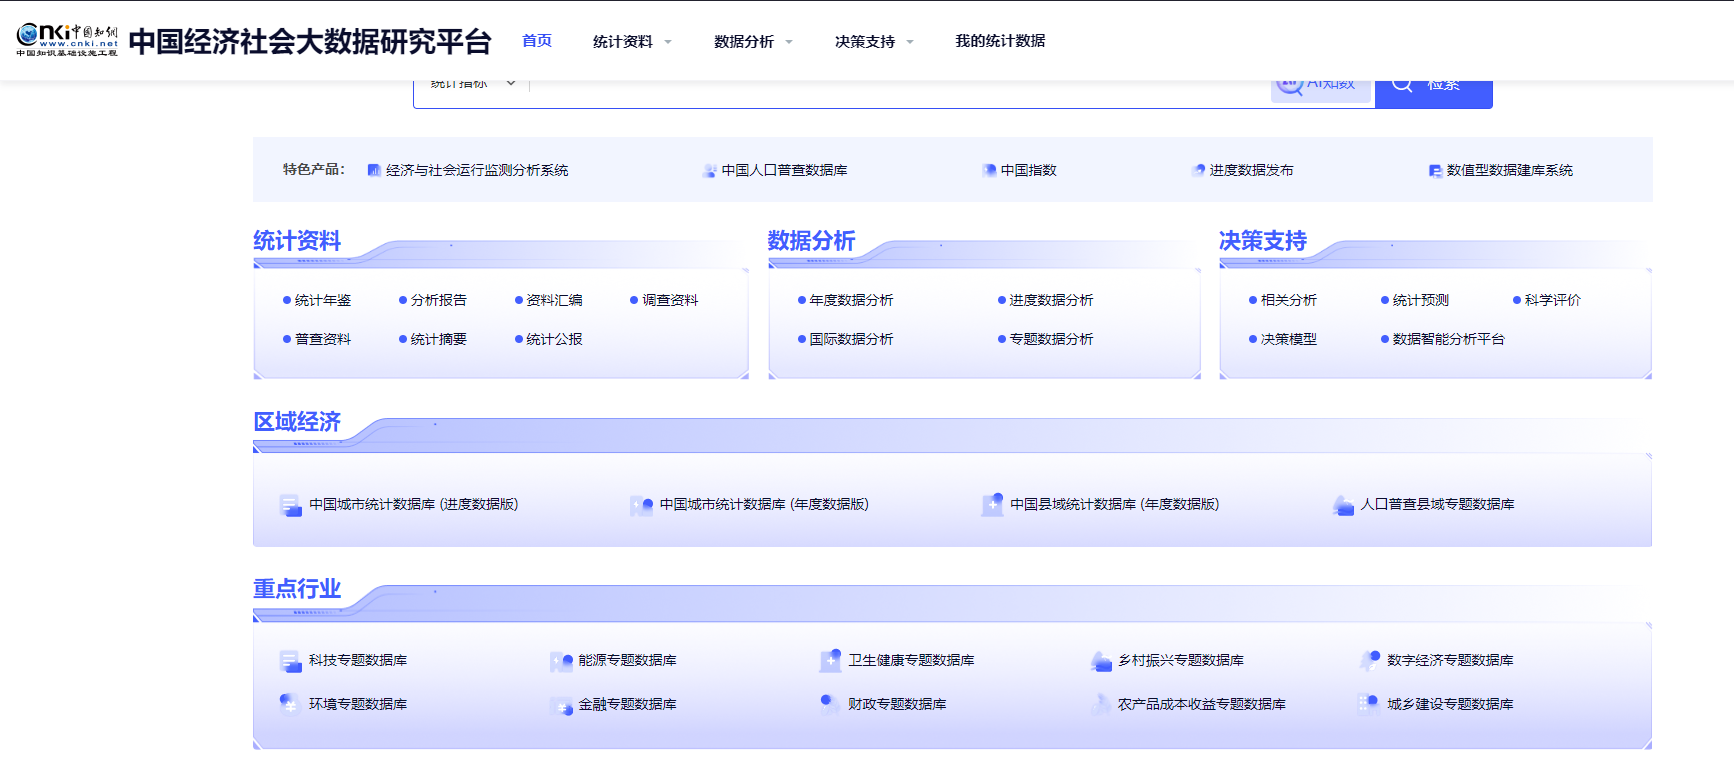Screen dimensions: 1734x768
Task: Click the icon for 中国县域统计数据库 (年度数据版)
Action: [x=992, y=505]
